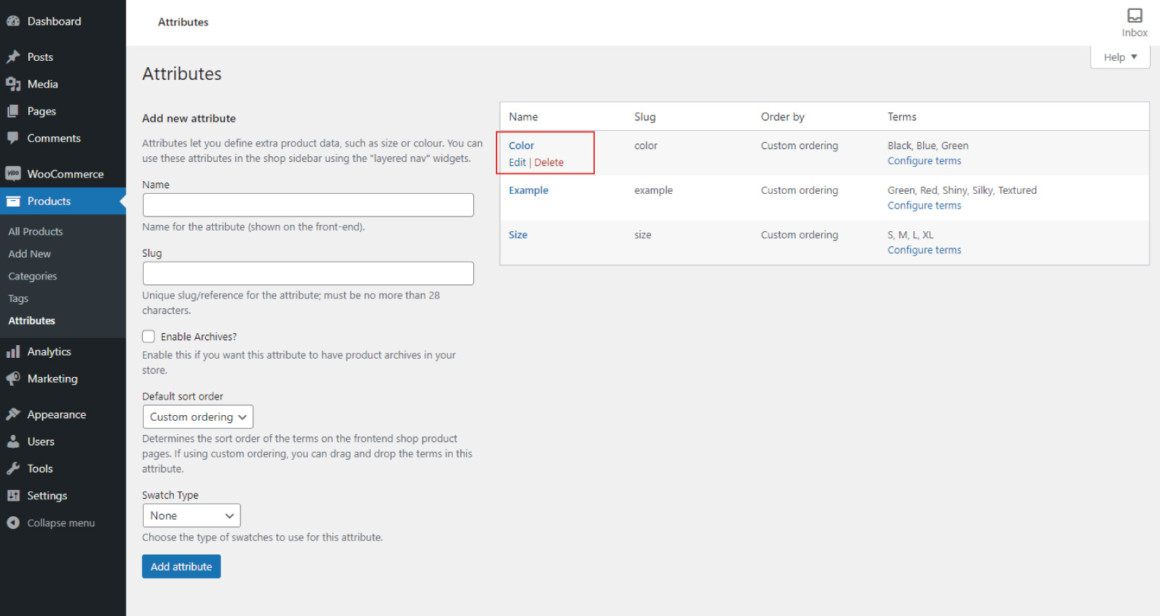Click the Dashboard gauge icon
This screenshot has width=1160, height=616.
coord(13,21)
